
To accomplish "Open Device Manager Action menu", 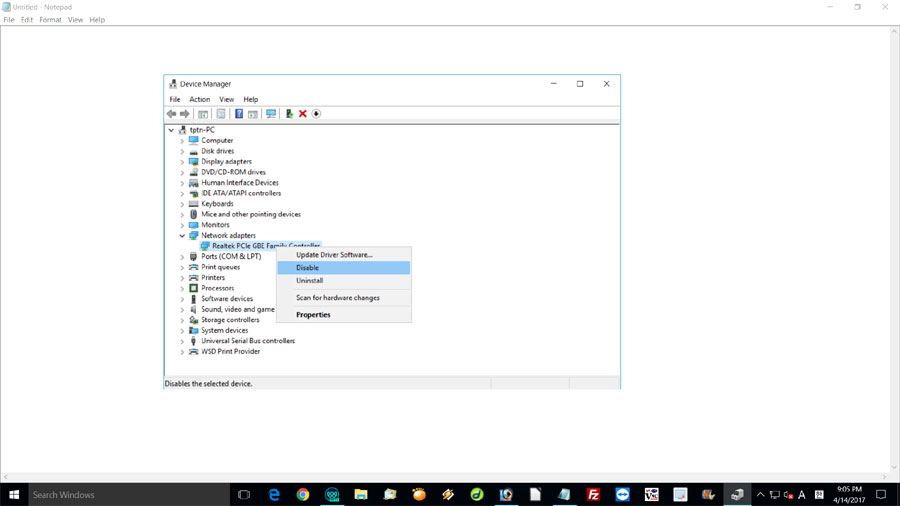I will (x=200, y=99).
